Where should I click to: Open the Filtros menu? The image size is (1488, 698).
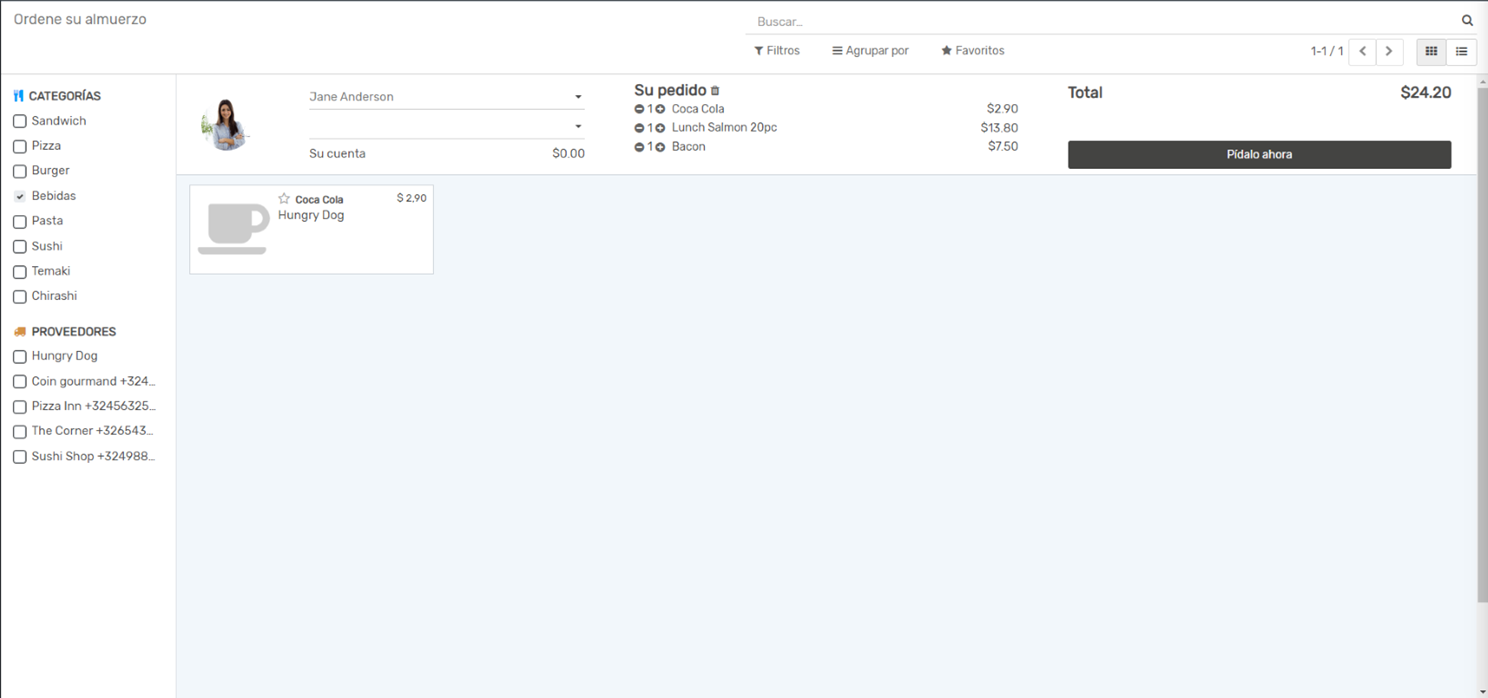777,51
